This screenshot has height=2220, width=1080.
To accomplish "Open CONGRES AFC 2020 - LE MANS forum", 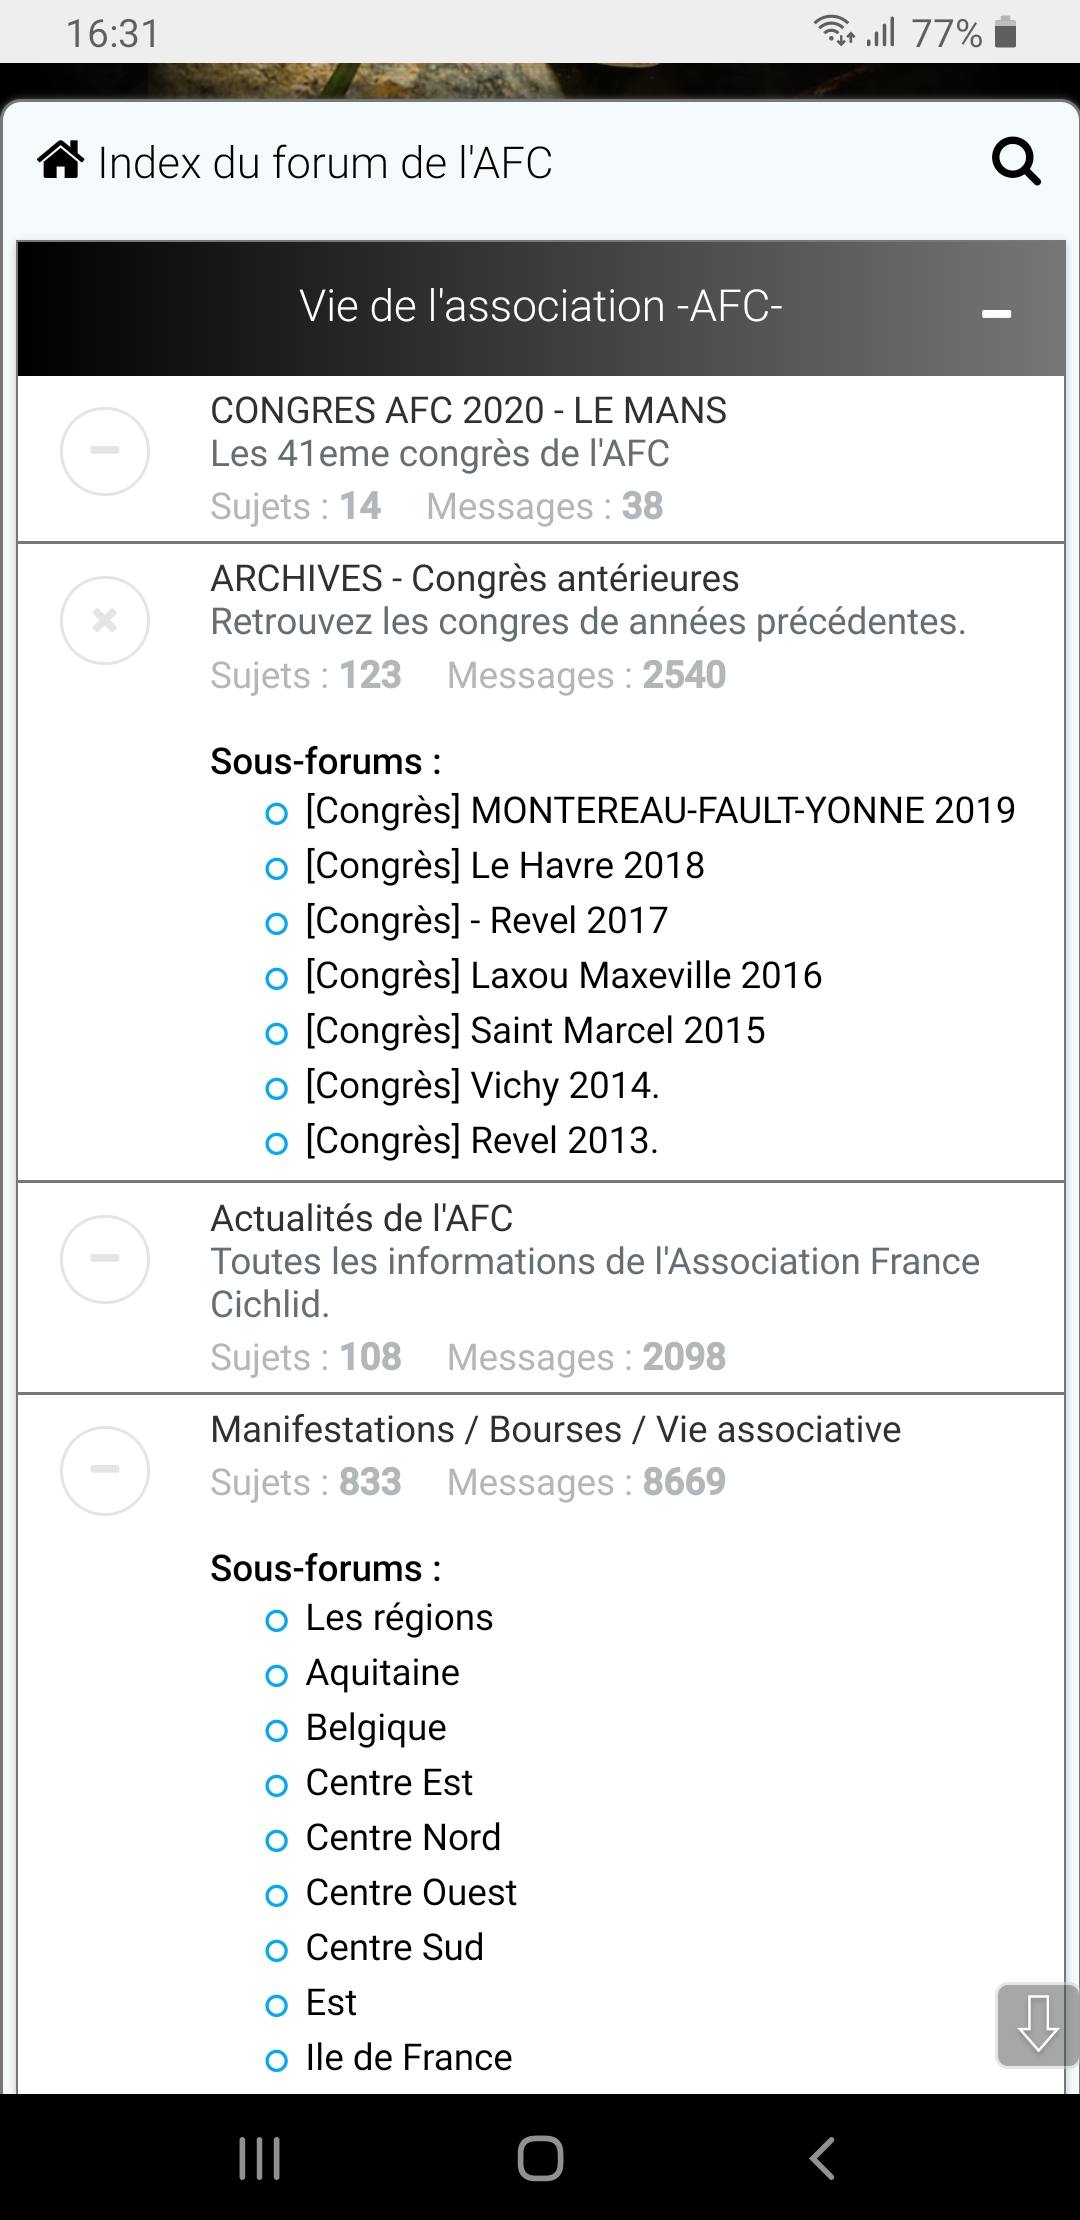I will point(468,410).
